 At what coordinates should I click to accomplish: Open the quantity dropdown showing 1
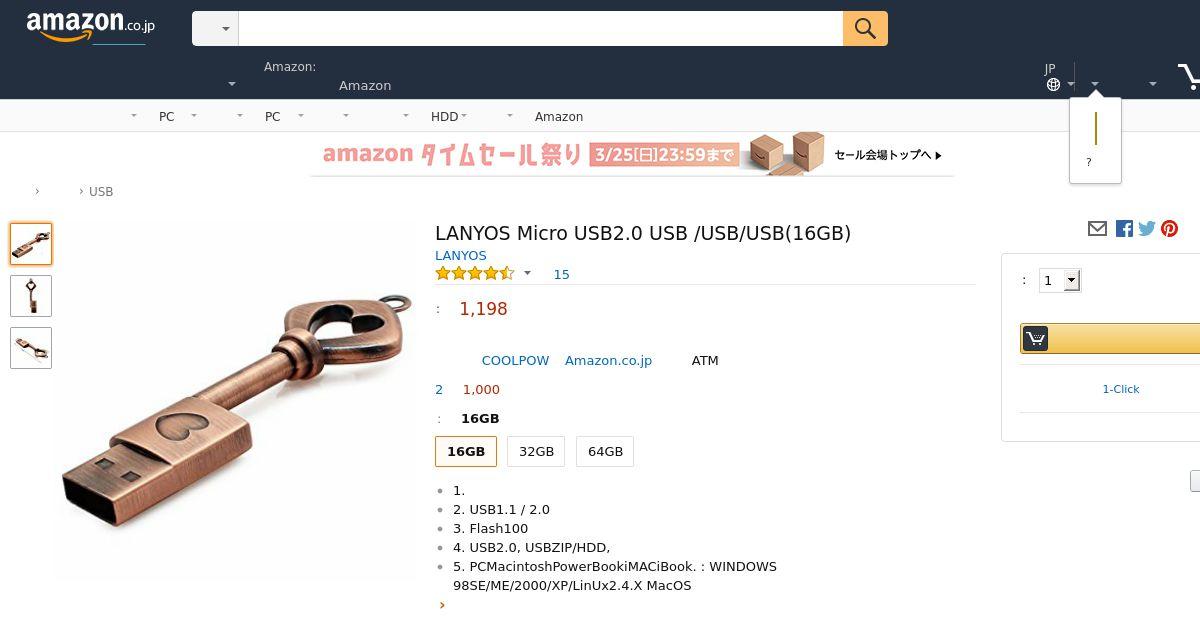point(1060,281)
